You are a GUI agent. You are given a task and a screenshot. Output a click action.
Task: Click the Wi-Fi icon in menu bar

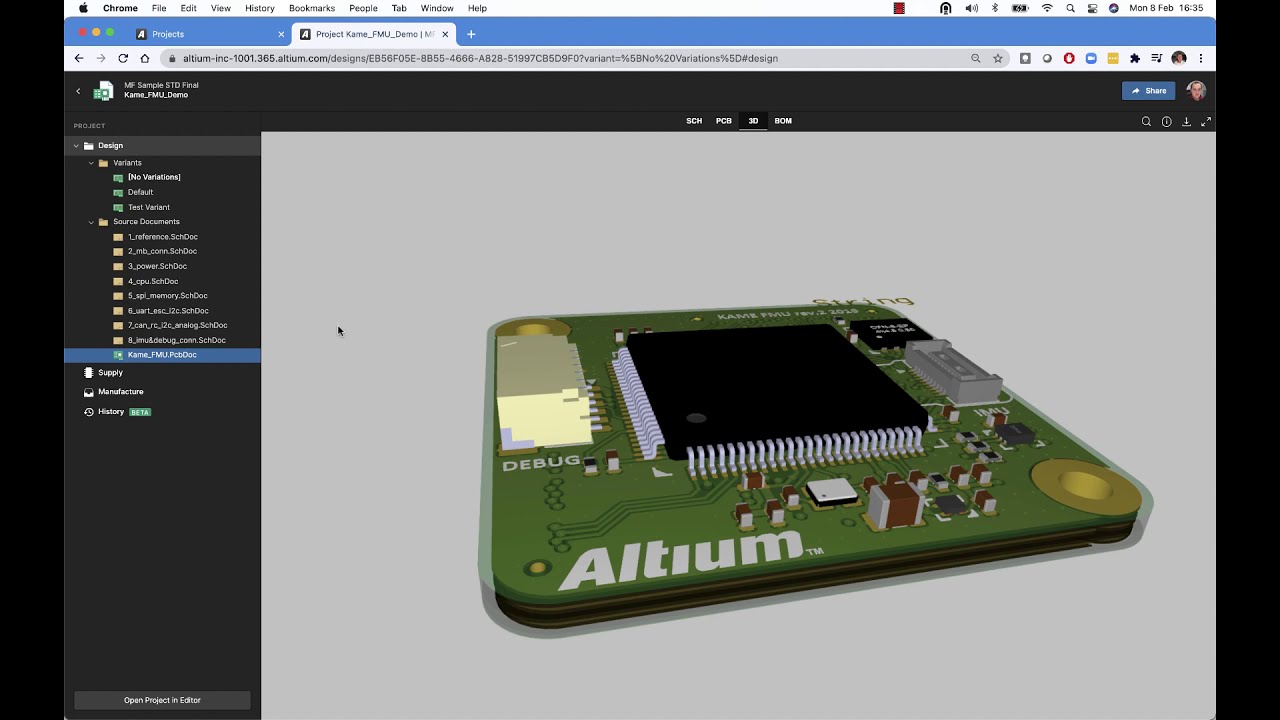[1047, 8]
